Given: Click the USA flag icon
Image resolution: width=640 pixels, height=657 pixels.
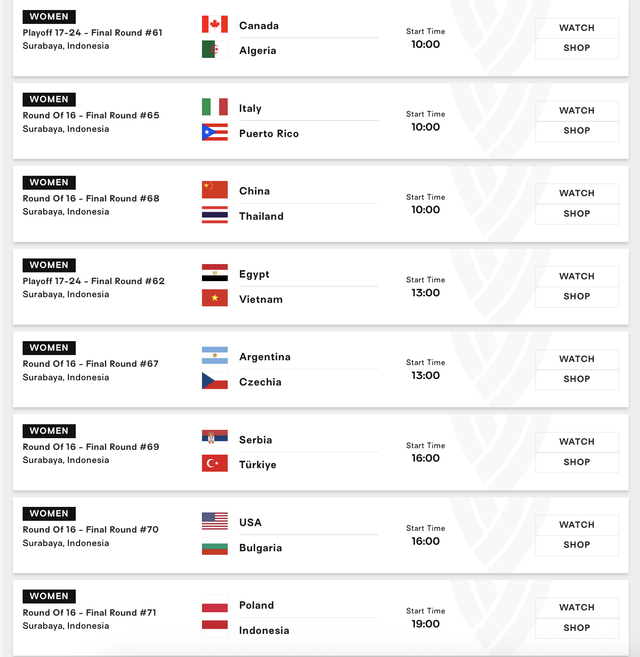Looking at the screenshot, I should (x=215, y=521).
